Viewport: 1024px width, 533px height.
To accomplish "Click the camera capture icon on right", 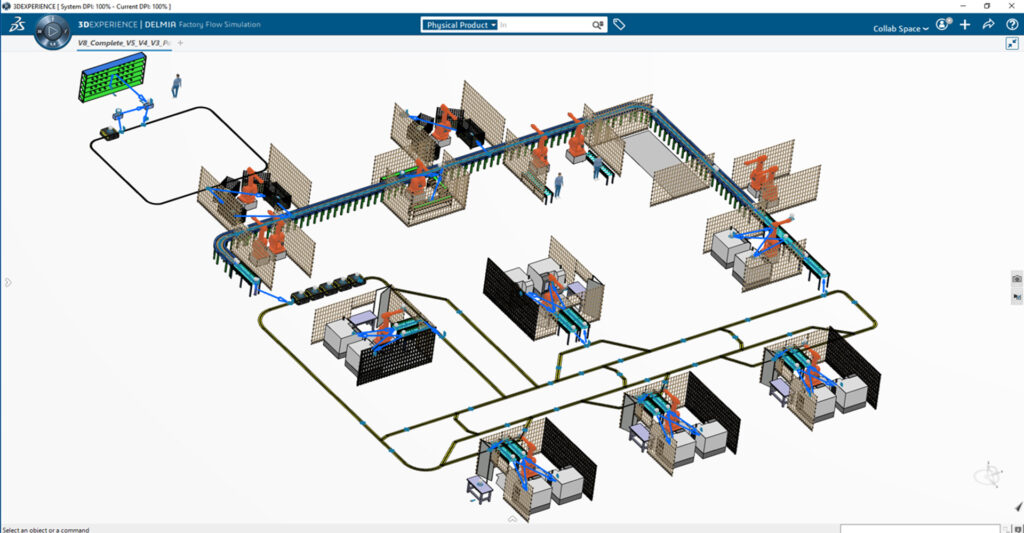I will 1017,279.
